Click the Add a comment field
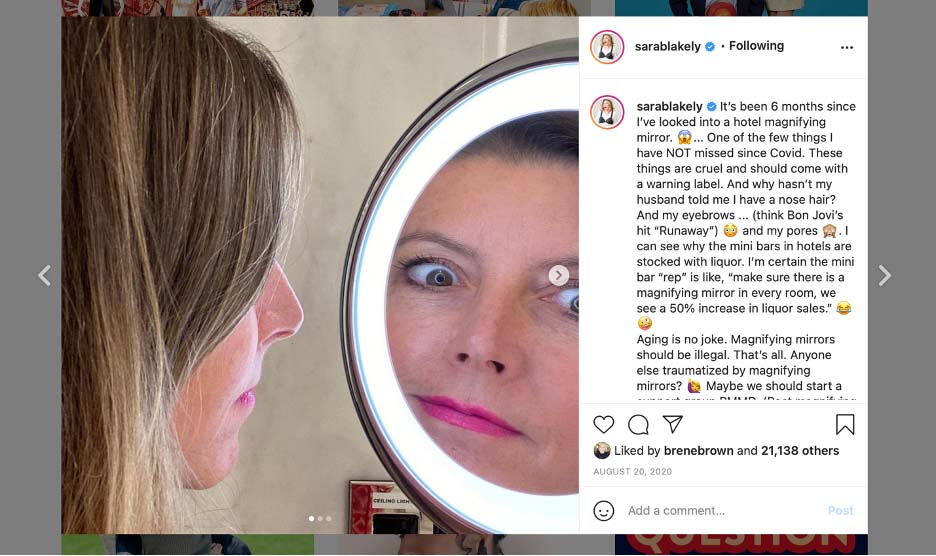The width and height of the screenshot is (936, 556). [x=722, y=510]
